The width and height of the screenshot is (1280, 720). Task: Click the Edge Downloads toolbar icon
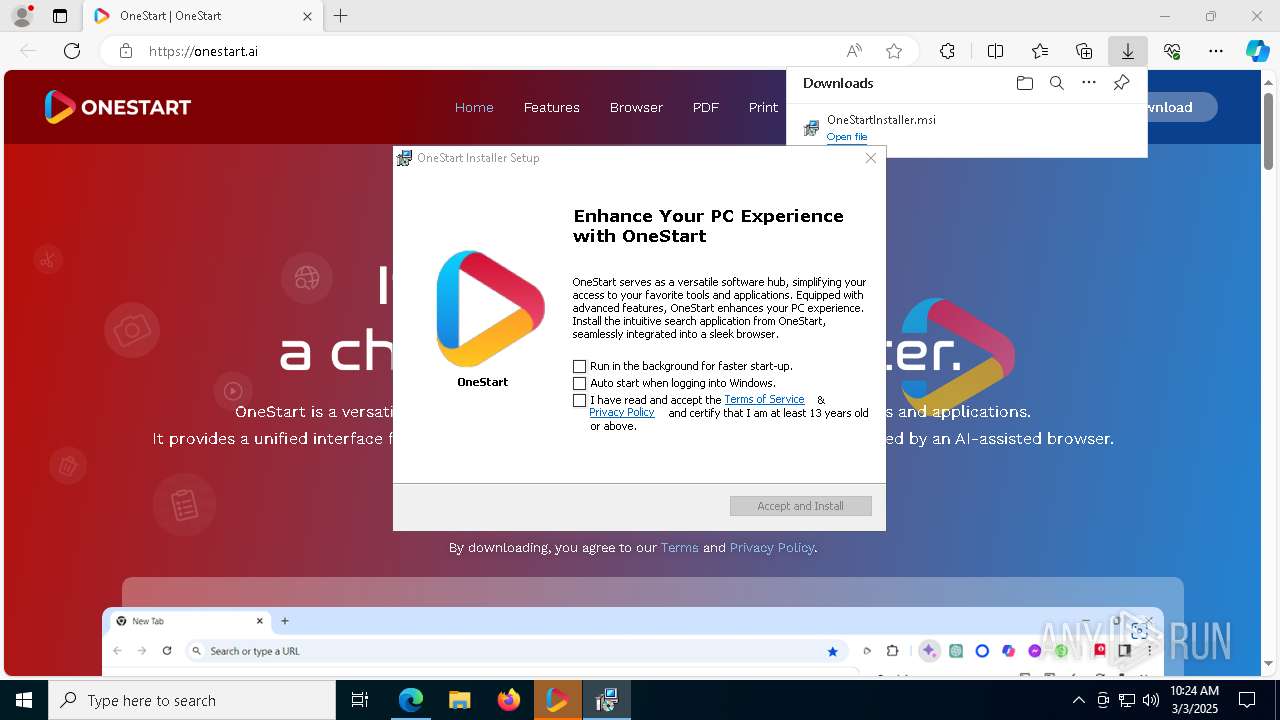coord(1127,51)
